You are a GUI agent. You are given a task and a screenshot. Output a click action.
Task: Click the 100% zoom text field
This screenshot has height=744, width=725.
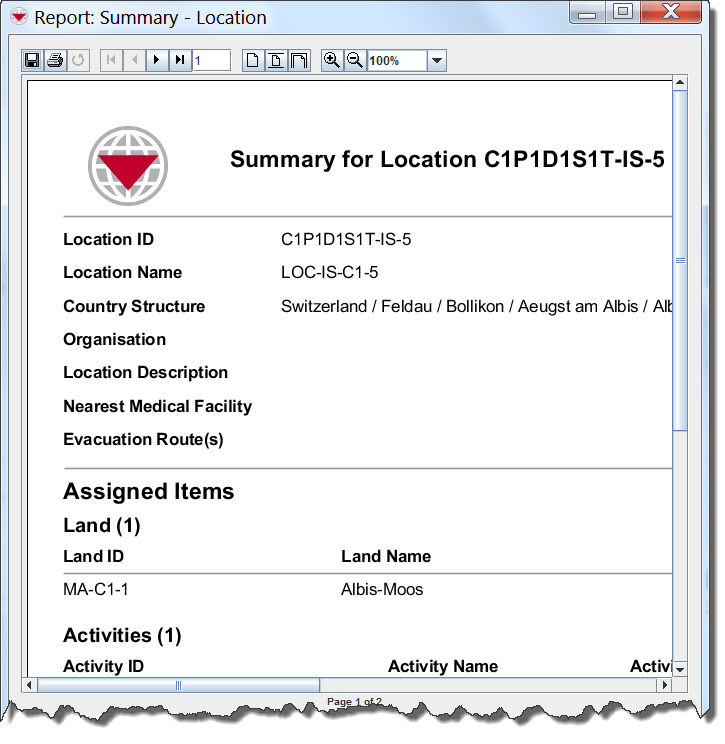396,61
